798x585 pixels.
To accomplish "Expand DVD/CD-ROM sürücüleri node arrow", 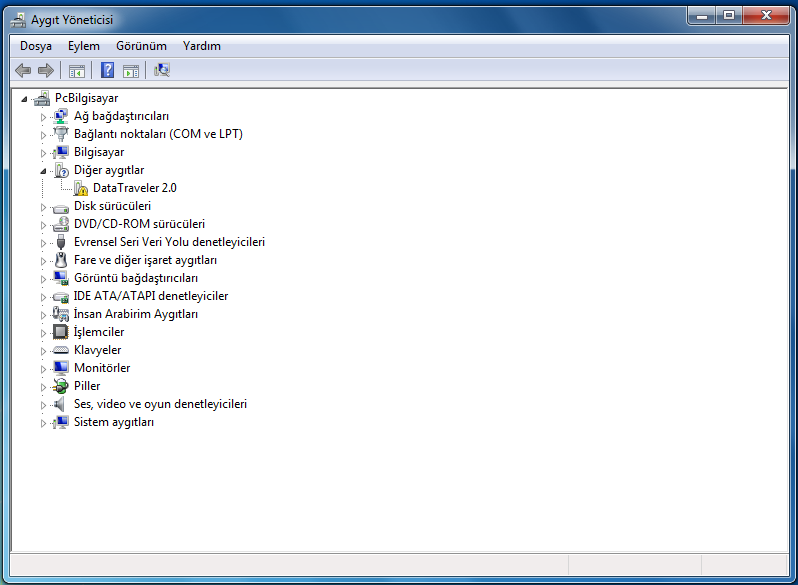I will pyautogui.click(x=43, y=225).
